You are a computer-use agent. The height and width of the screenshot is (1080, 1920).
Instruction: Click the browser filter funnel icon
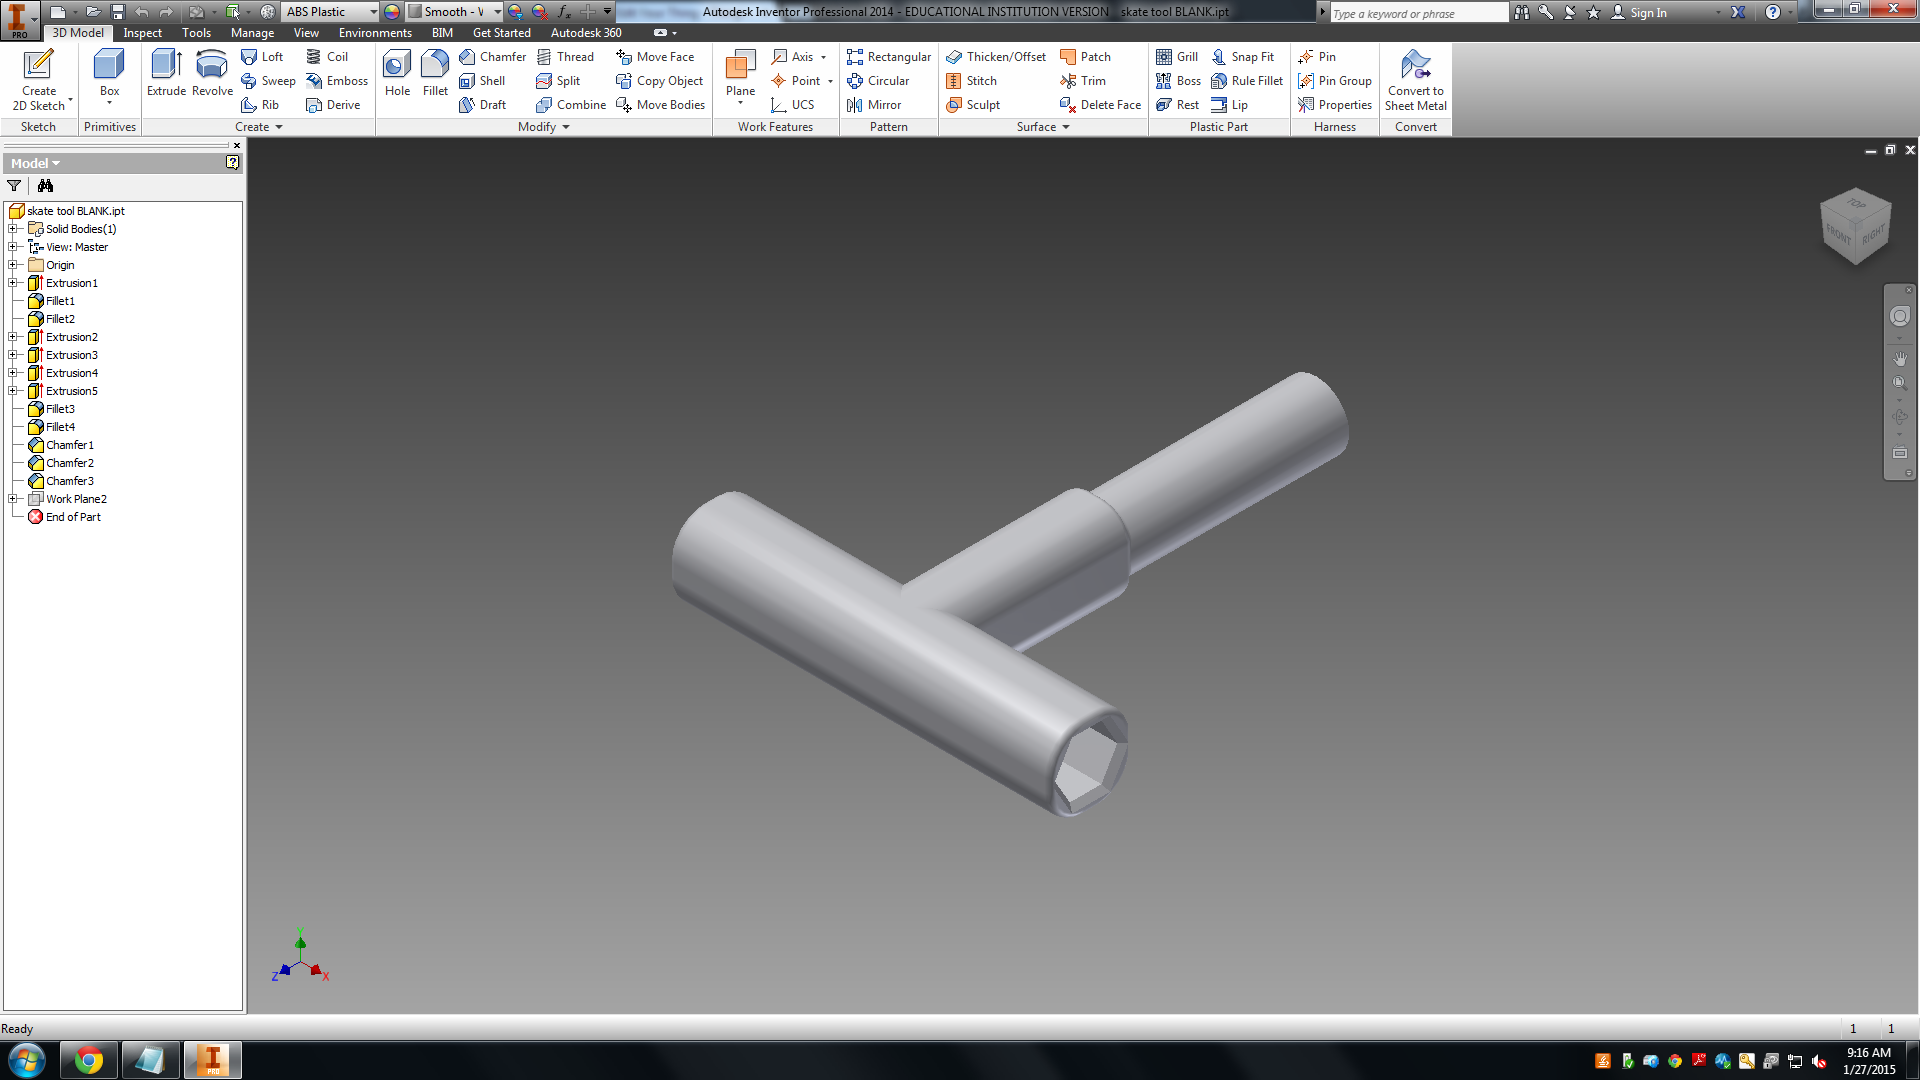[x=14, y=186]
